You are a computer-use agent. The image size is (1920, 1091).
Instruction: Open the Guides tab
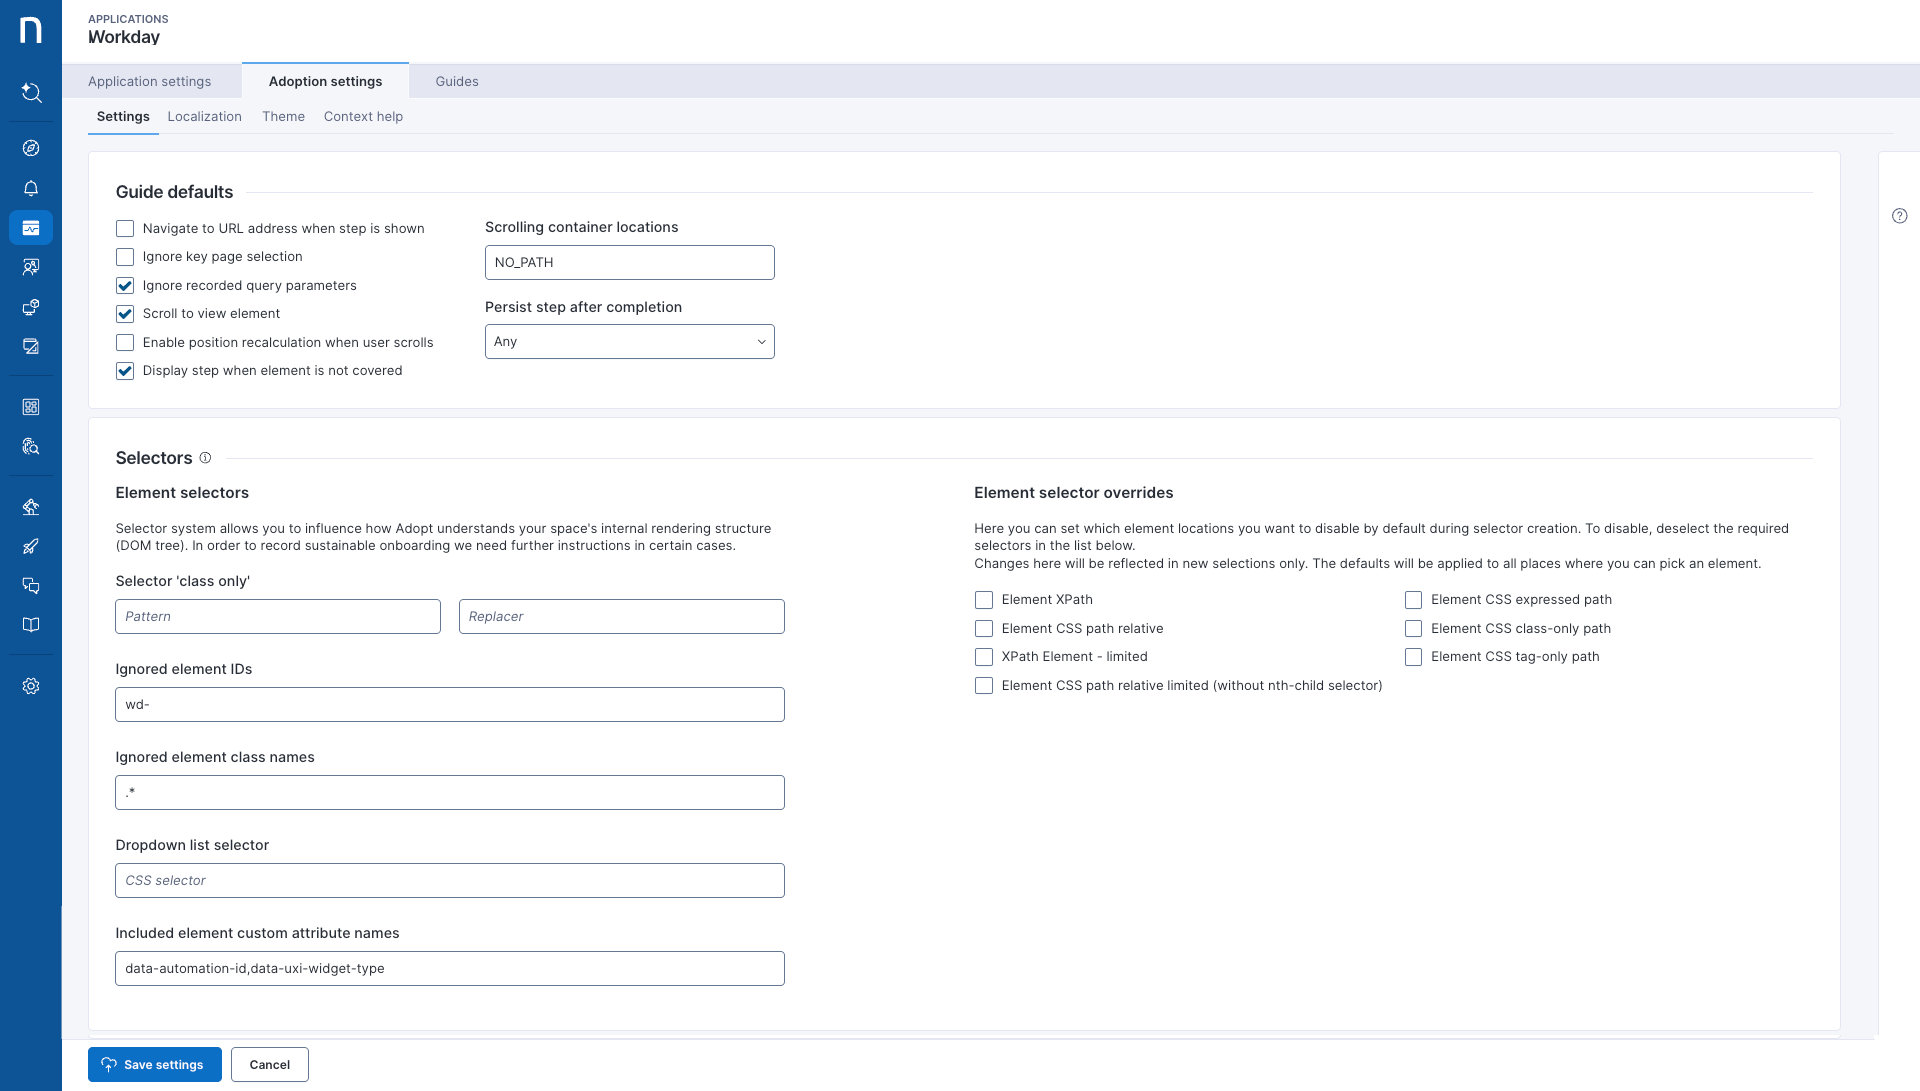click(x=457, y=82)
